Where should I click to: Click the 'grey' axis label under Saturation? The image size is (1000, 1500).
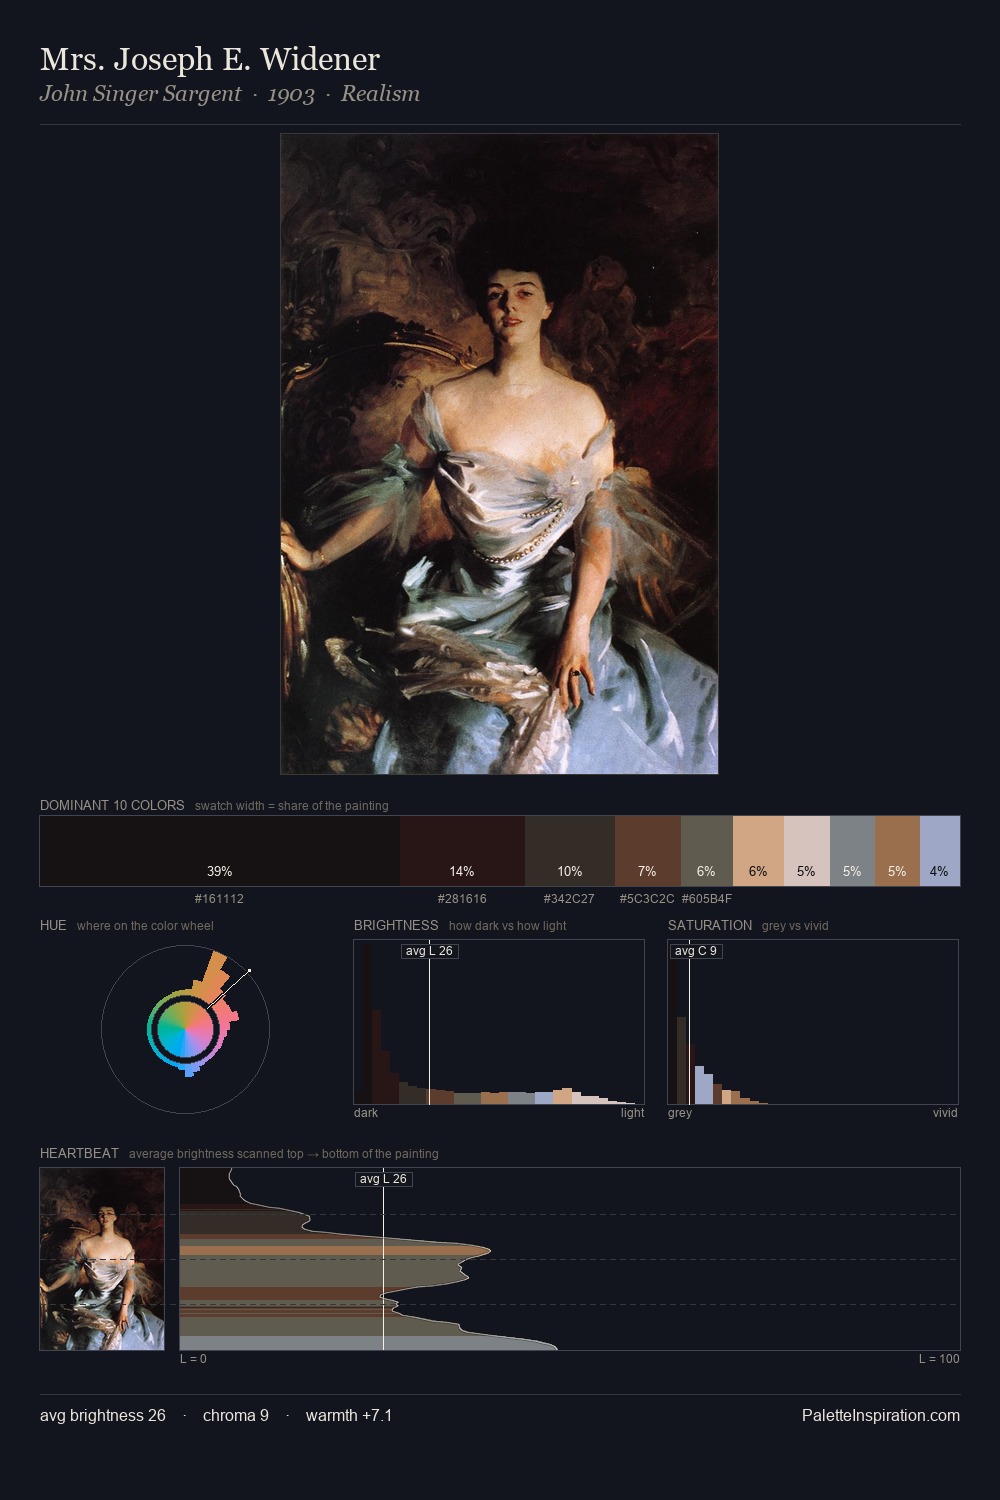(x=680, y=1113)
